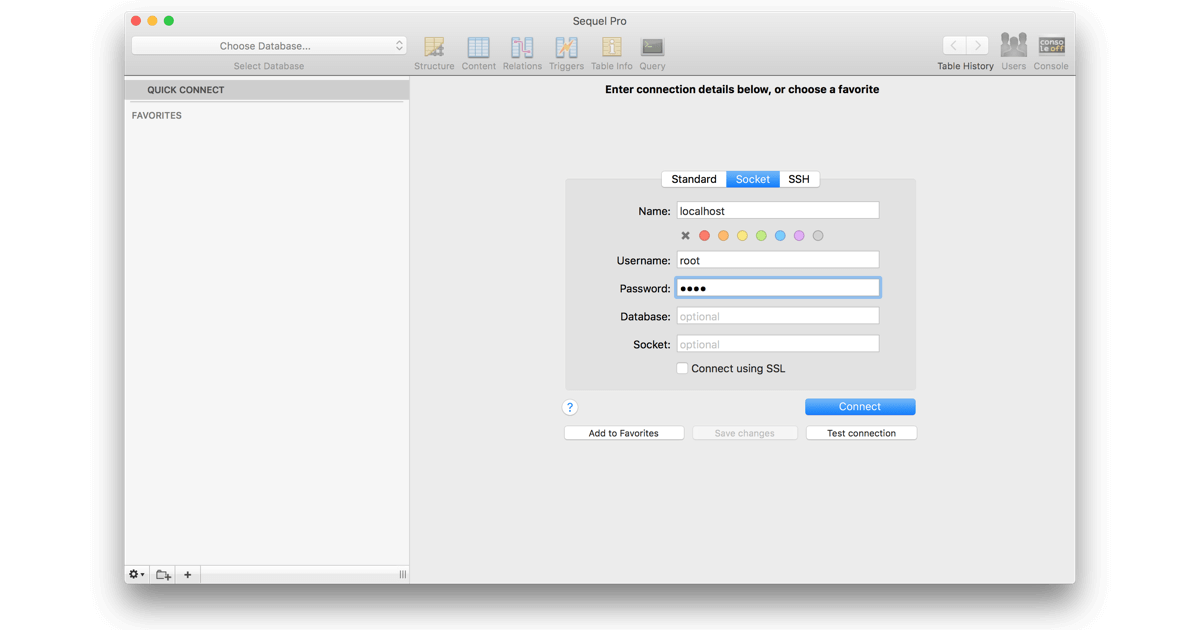Add a new favorite with plus
The height and width of the screenshot is (630, 1200).
(x=187, y=575)
